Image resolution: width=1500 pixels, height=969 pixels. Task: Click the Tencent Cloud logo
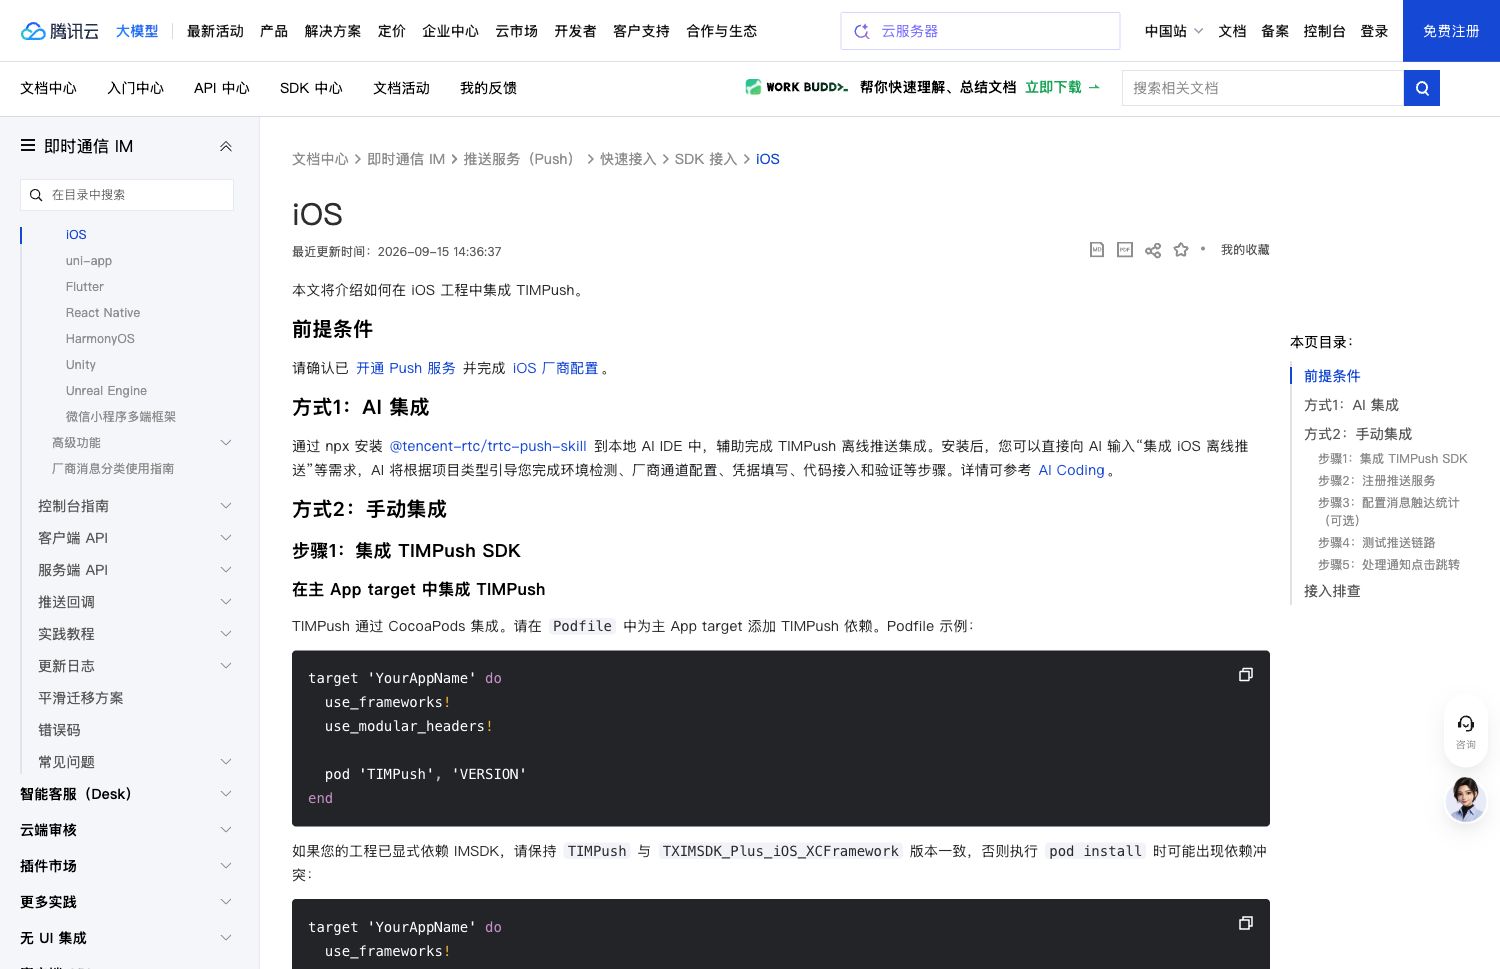pyautogui.click(x=60, y=31)
